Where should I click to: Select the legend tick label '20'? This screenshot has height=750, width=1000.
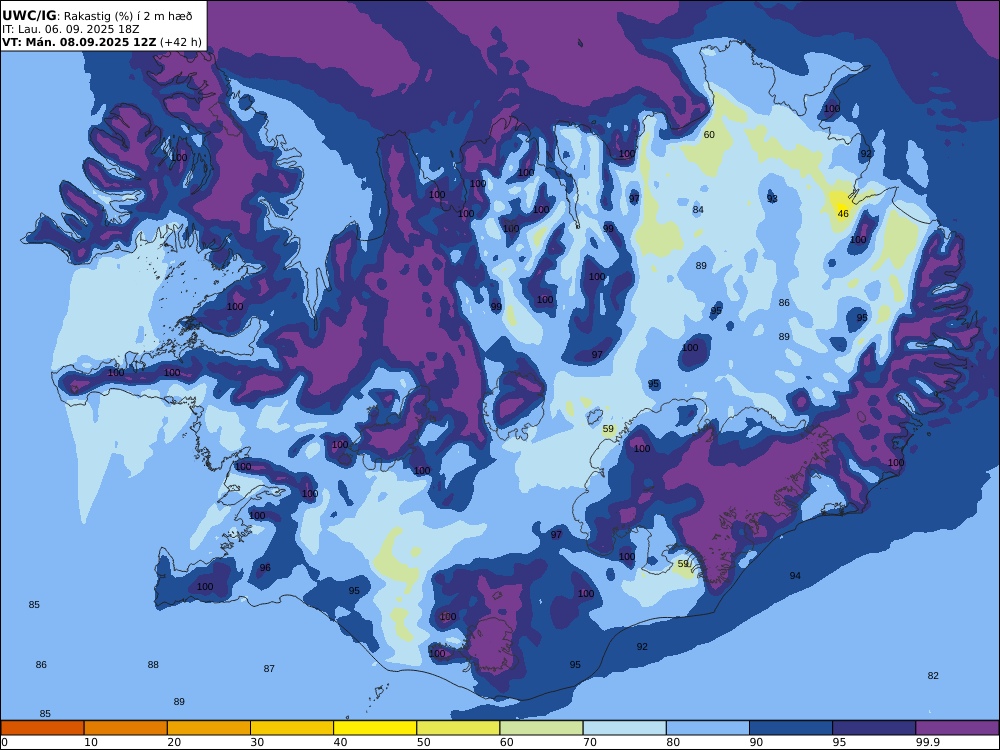click(x=174, y=742)
